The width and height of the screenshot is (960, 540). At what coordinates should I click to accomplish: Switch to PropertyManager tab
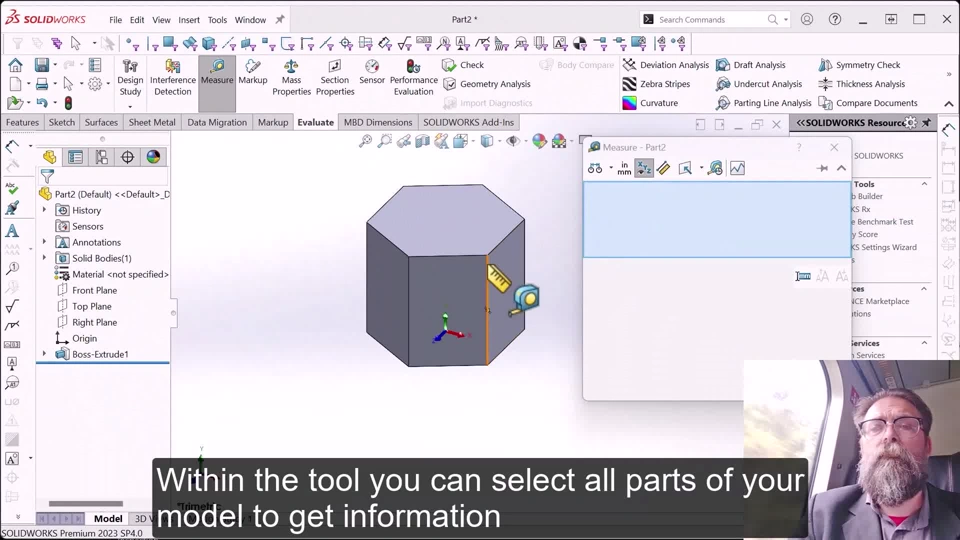pyautogui.click(x=75, y=157)
